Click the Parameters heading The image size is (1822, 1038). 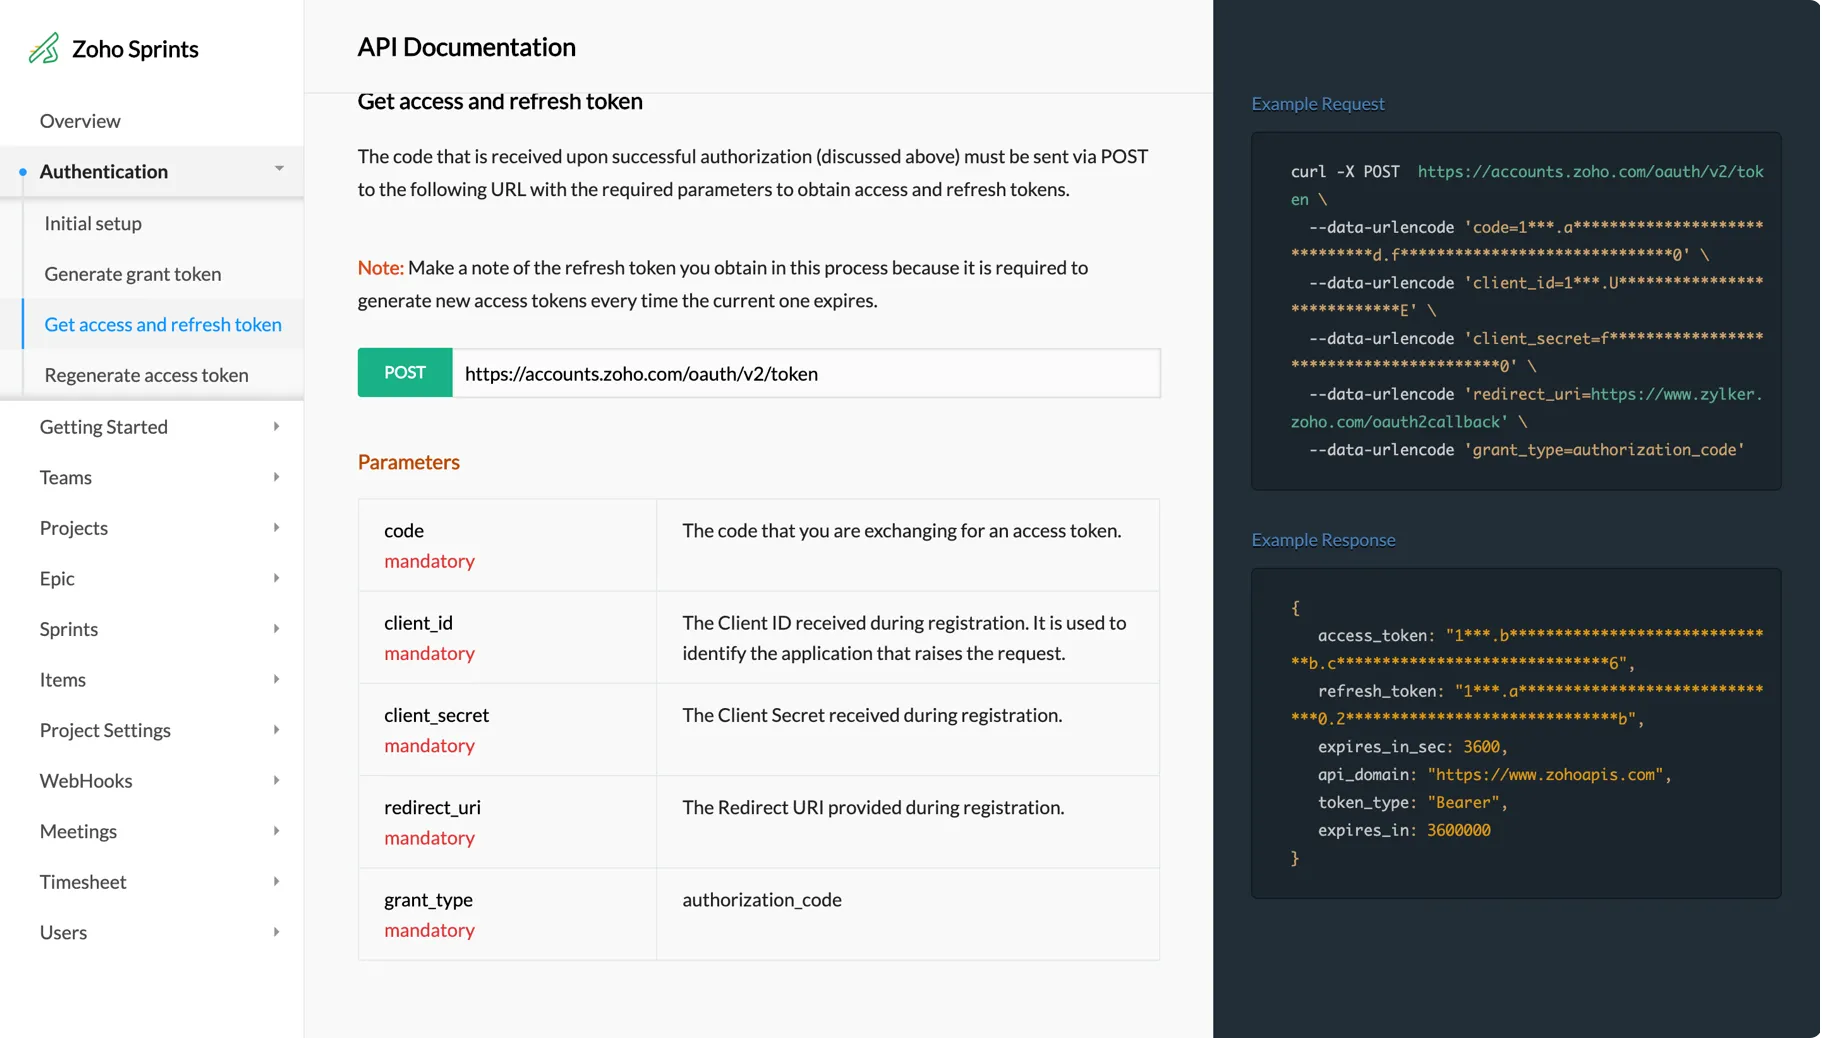coord(409,462)
